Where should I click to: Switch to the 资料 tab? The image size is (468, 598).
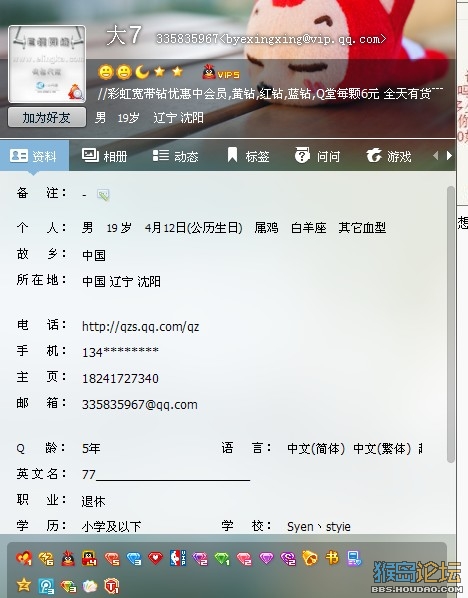[34, 156]
